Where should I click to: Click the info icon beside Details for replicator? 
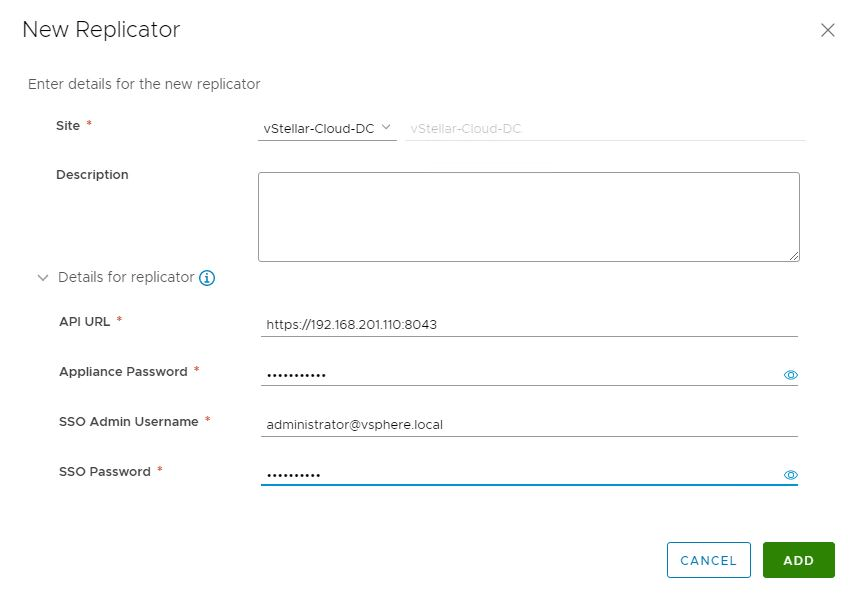[207, 278]
